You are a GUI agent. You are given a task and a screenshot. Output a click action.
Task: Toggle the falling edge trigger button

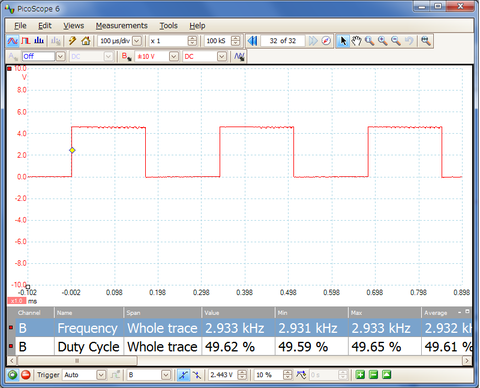tap(197, 375)
